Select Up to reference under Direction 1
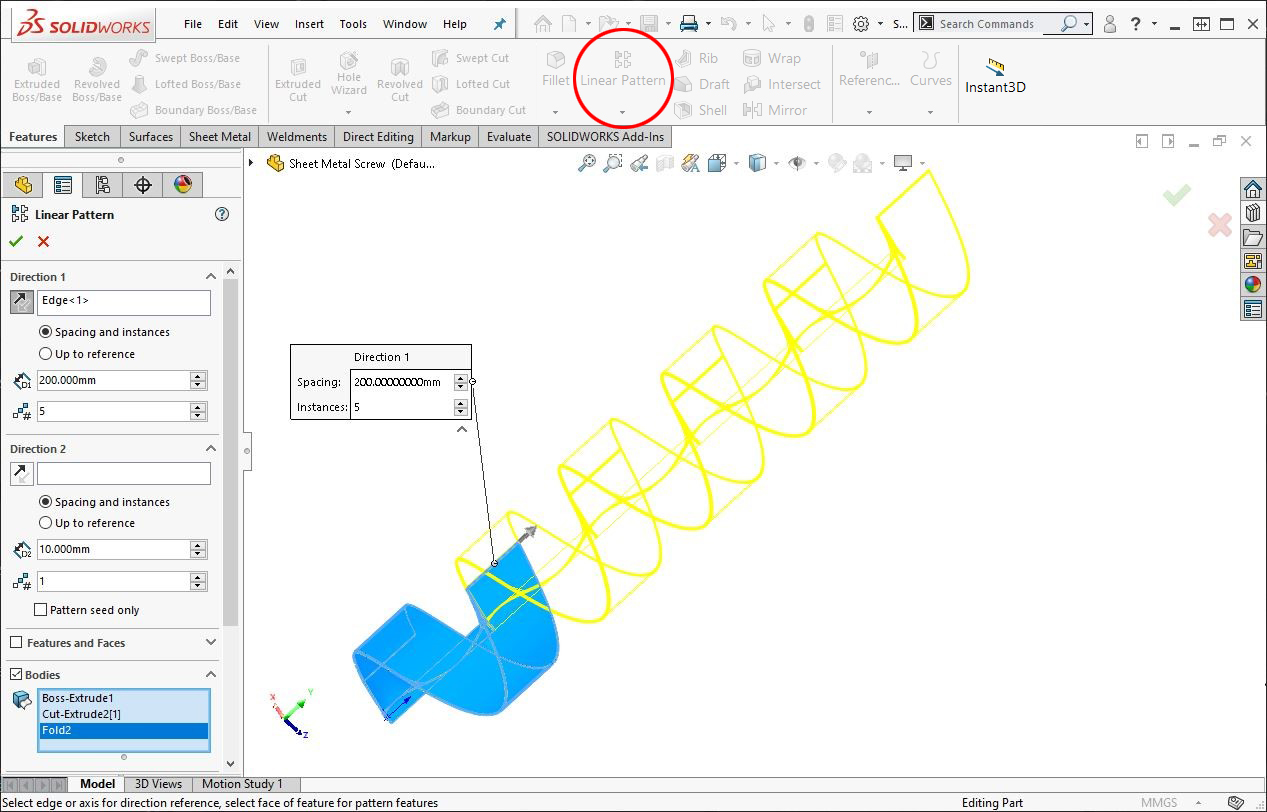 click(45, 354)
